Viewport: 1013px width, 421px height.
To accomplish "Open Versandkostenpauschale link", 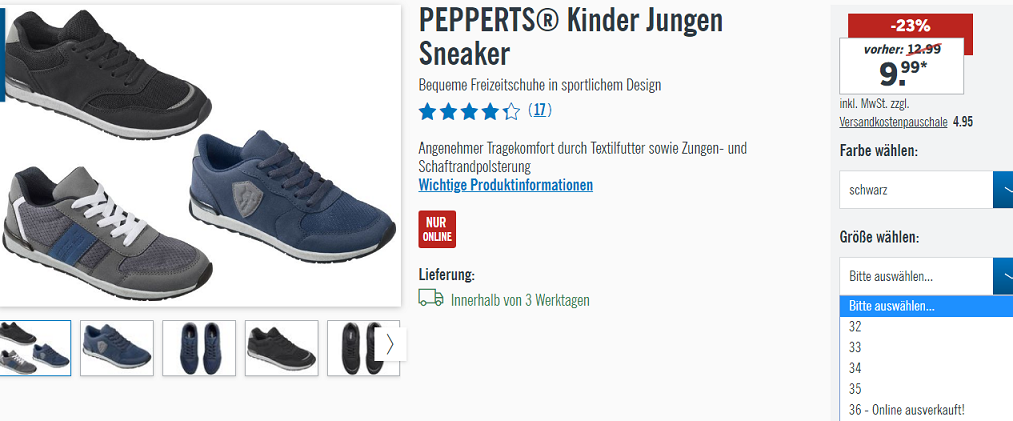I will point(893,121).
